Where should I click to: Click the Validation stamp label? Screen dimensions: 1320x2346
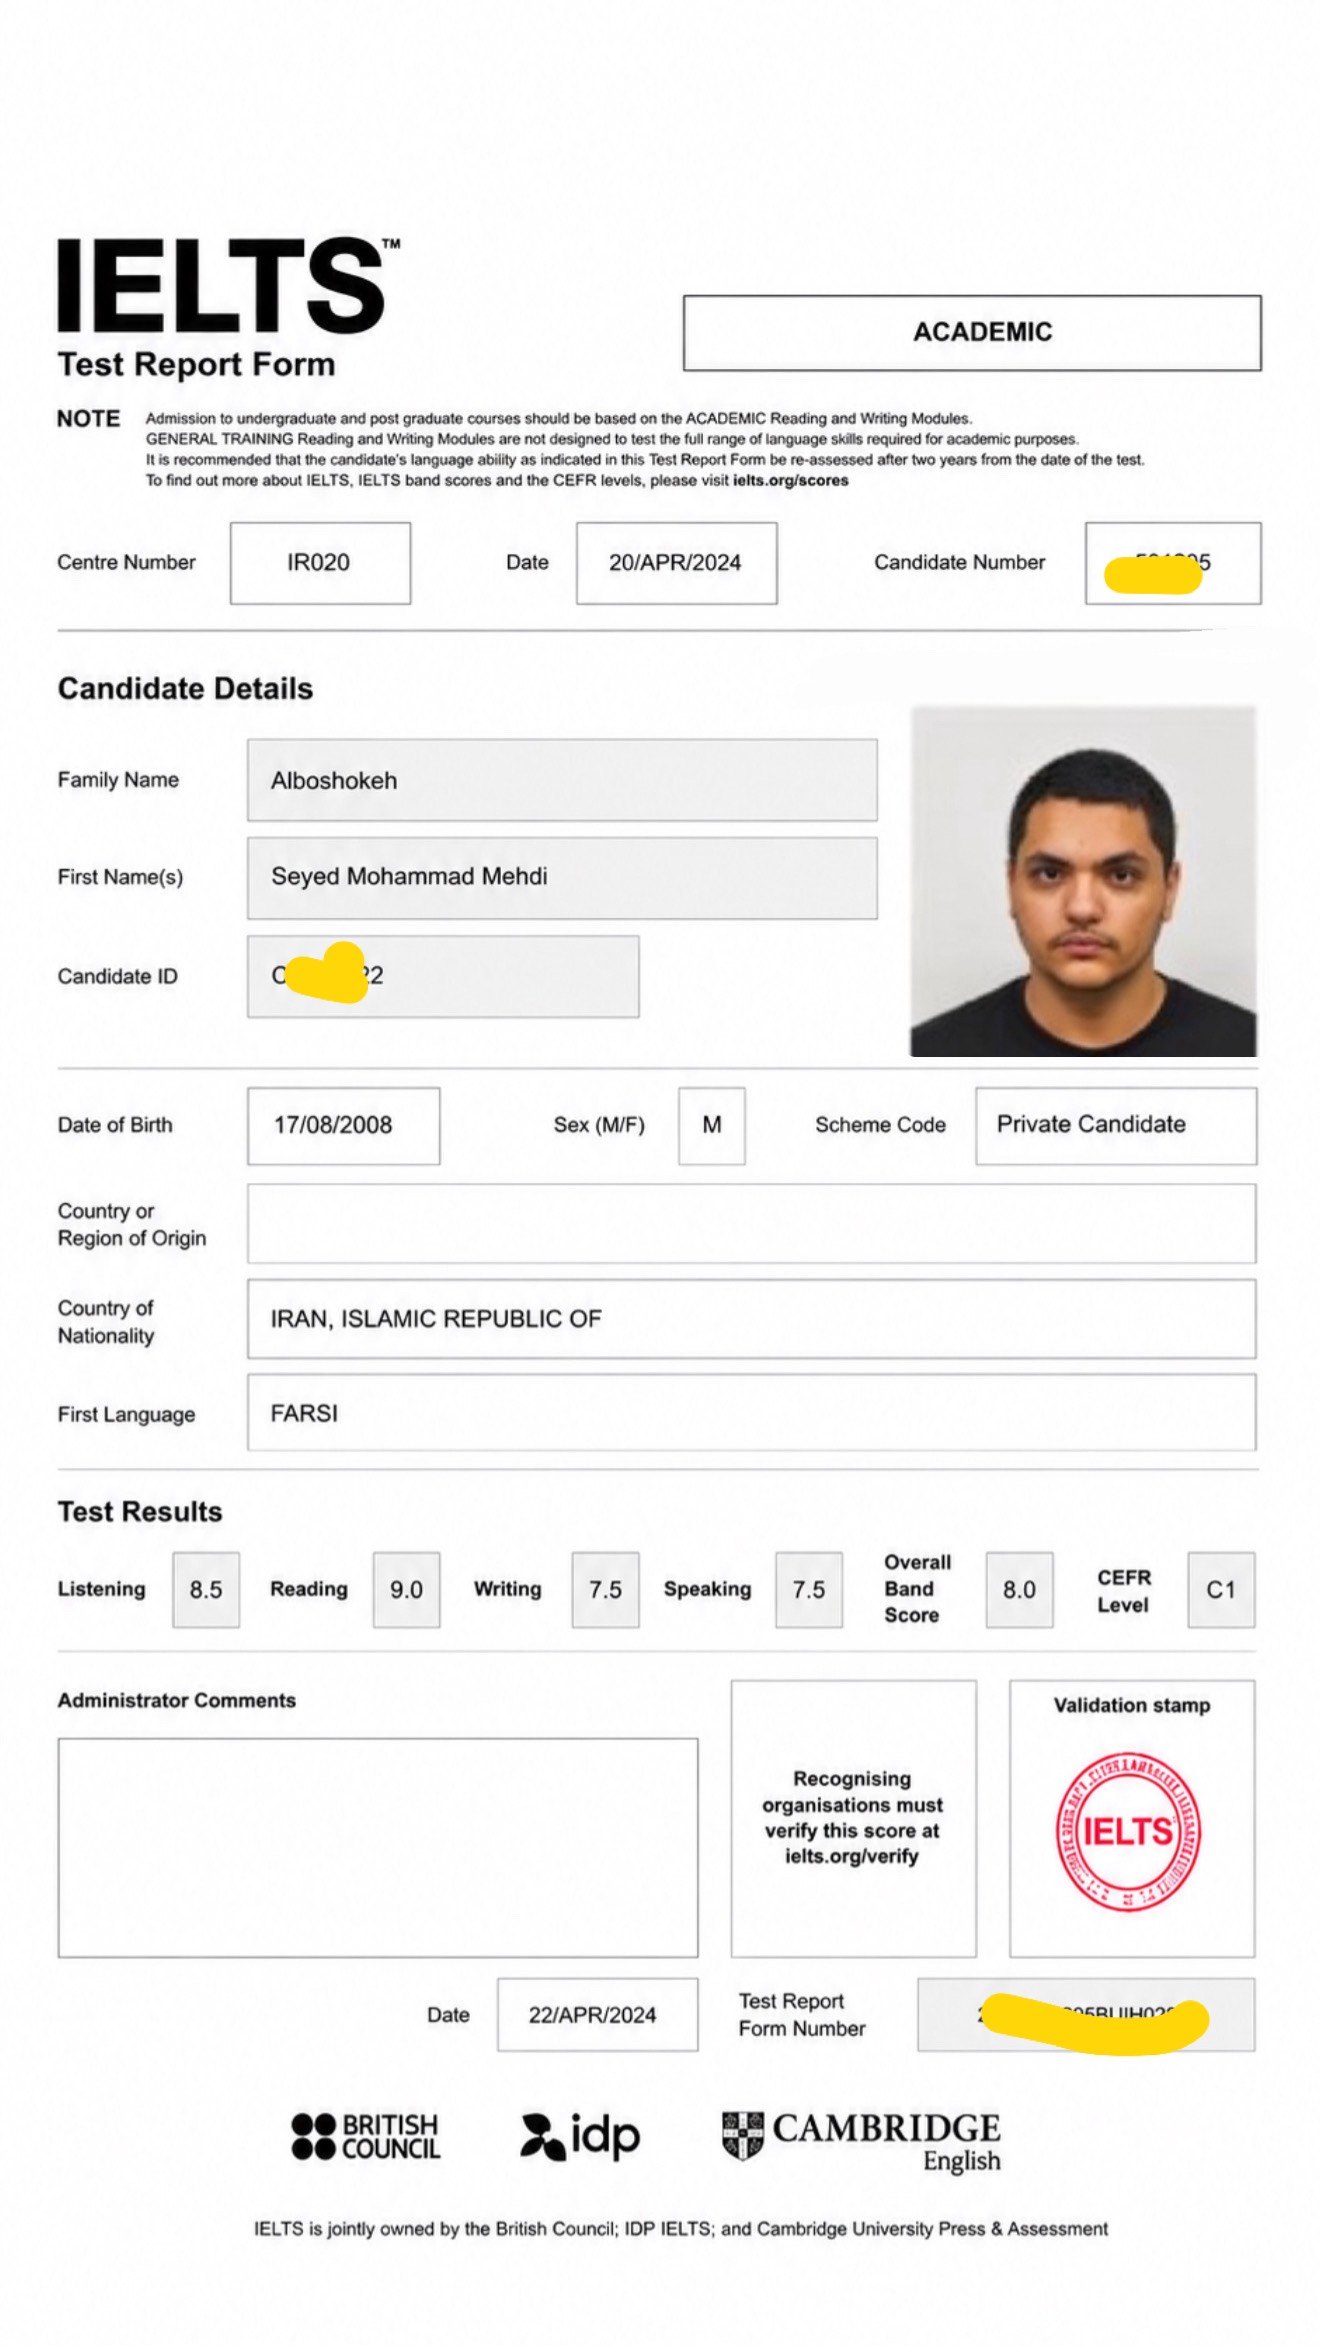tap(1132, 1706)
